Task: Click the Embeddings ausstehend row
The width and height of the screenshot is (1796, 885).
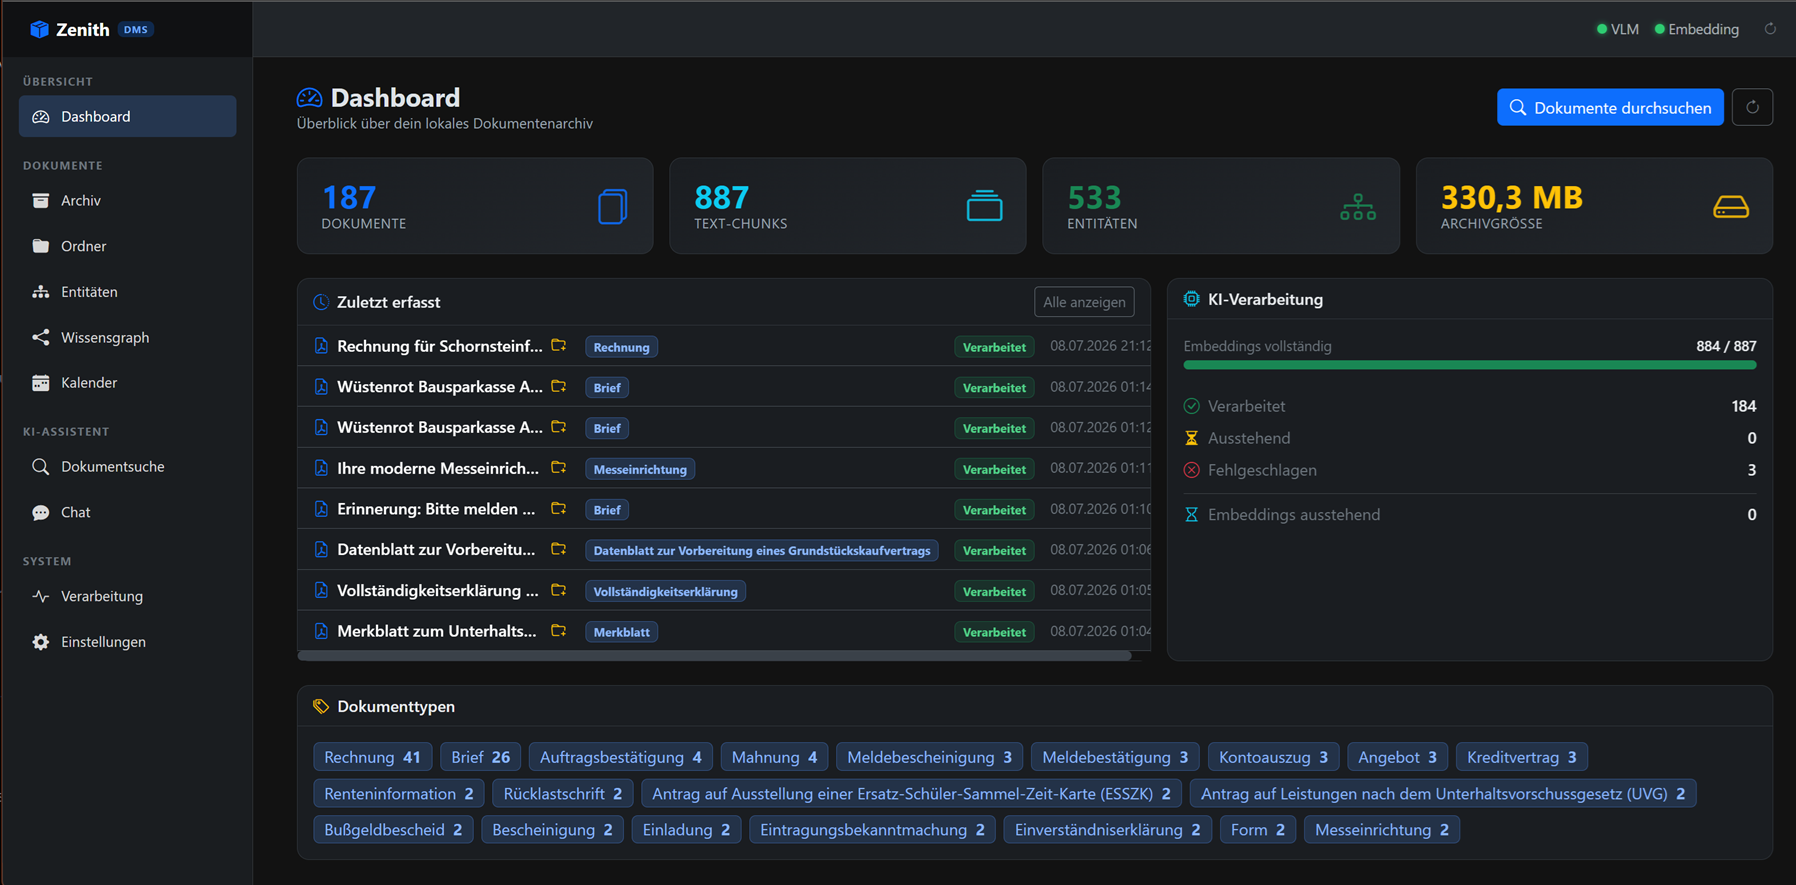Action: point(1469,514)
